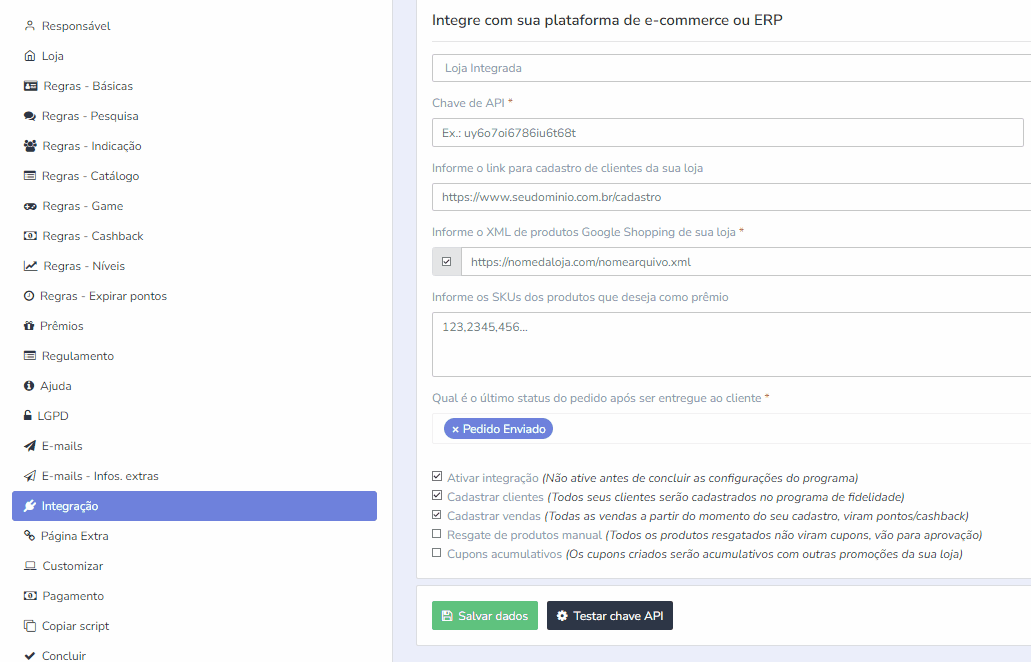
Task: Click the Testar chave API button
Action: (x=610, y=615)
